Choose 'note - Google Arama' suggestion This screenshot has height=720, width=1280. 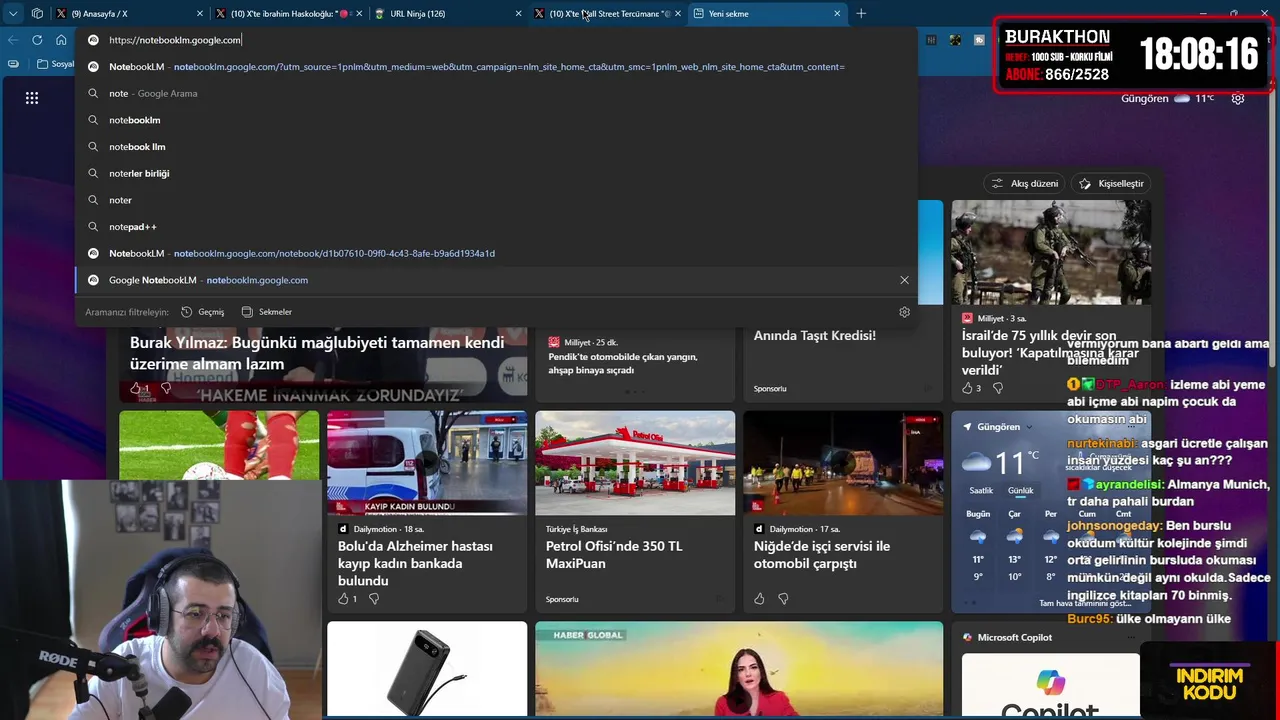(x=495, y=93)
